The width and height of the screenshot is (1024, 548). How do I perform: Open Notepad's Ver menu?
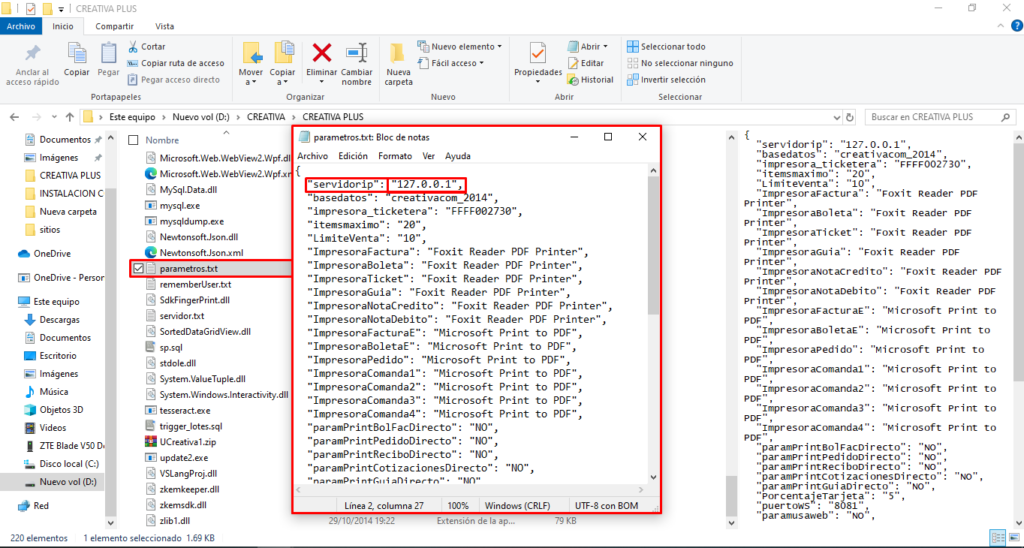coord(428,156)
